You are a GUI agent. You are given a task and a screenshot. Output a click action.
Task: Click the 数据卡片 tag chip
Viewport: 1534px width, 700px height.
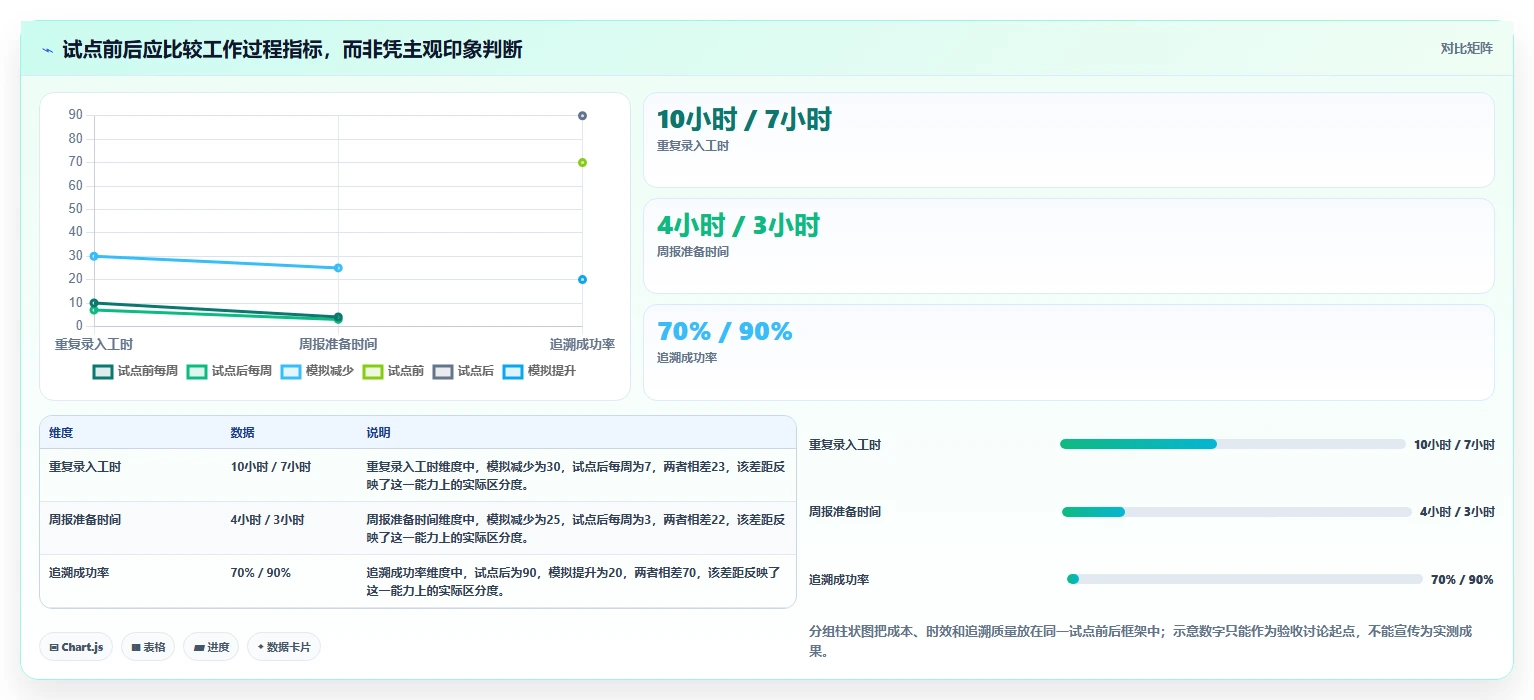tap(284, 647)
